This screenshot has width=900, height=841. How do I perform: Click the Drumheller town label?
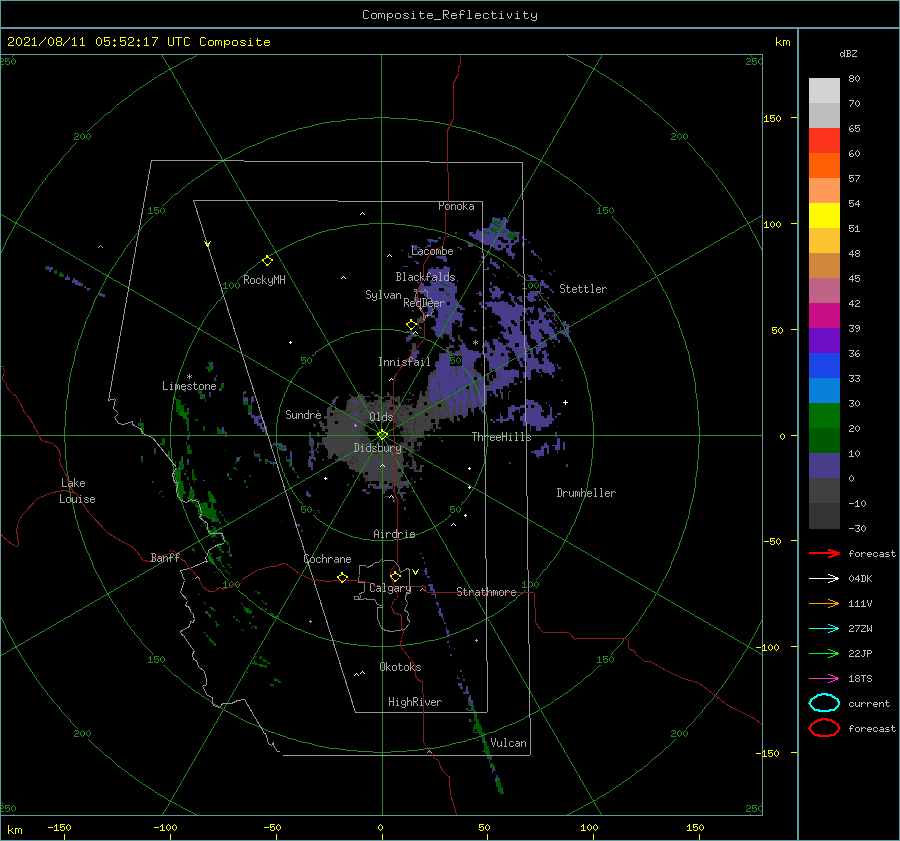(x=586, y=493)
